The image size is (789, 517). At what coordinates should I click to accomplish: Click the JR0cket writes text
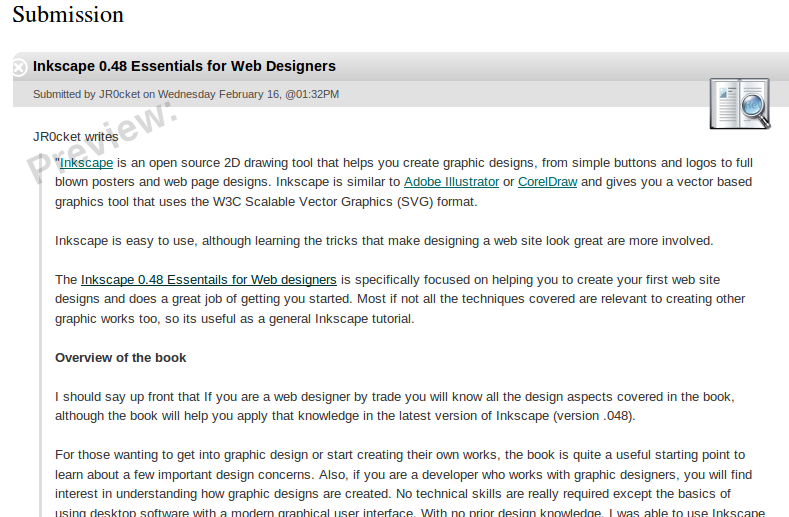pyautogui.click(x=75, y=136)
